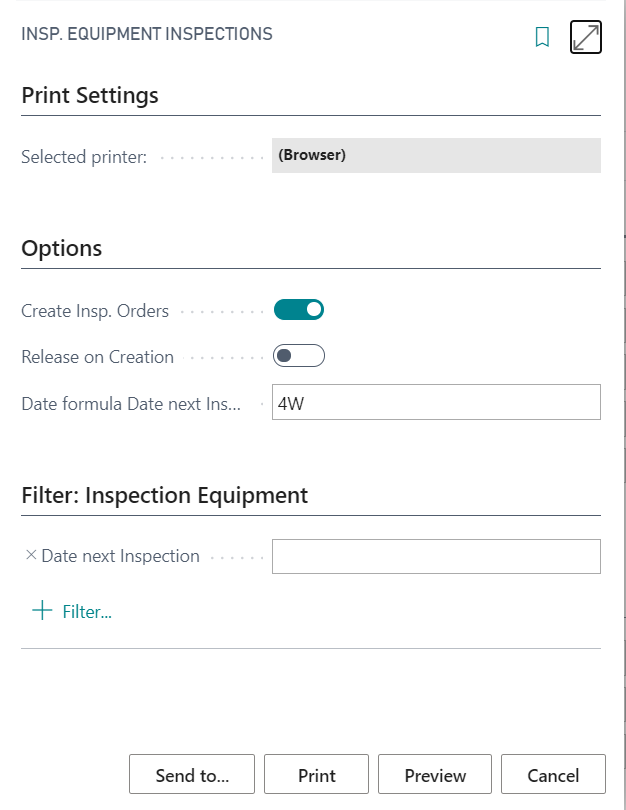Select the Date next Inspection filter label
The height and width of the screenshot is (810, 626).
pyautogui.click(x=120, y=556)
